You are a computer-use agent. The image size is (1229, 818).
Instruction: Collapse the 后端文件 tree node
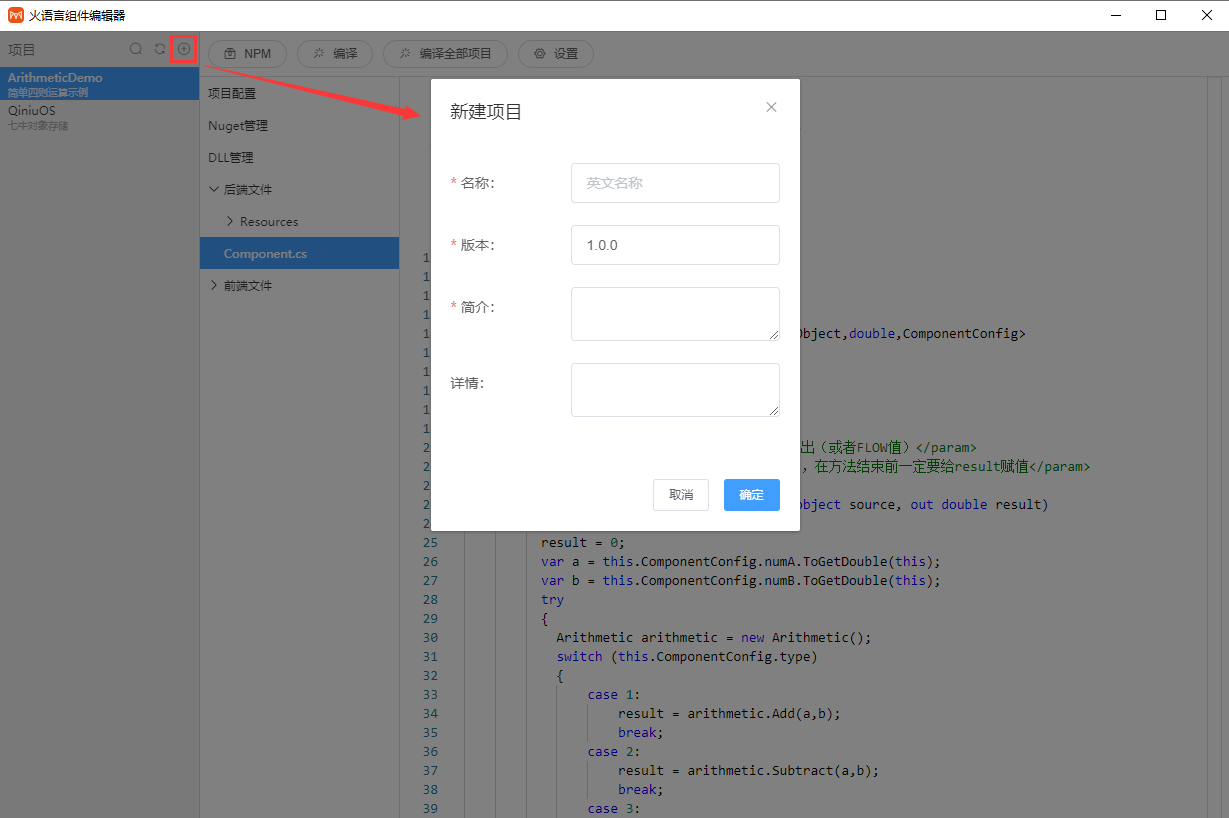[x=214, y=189]
